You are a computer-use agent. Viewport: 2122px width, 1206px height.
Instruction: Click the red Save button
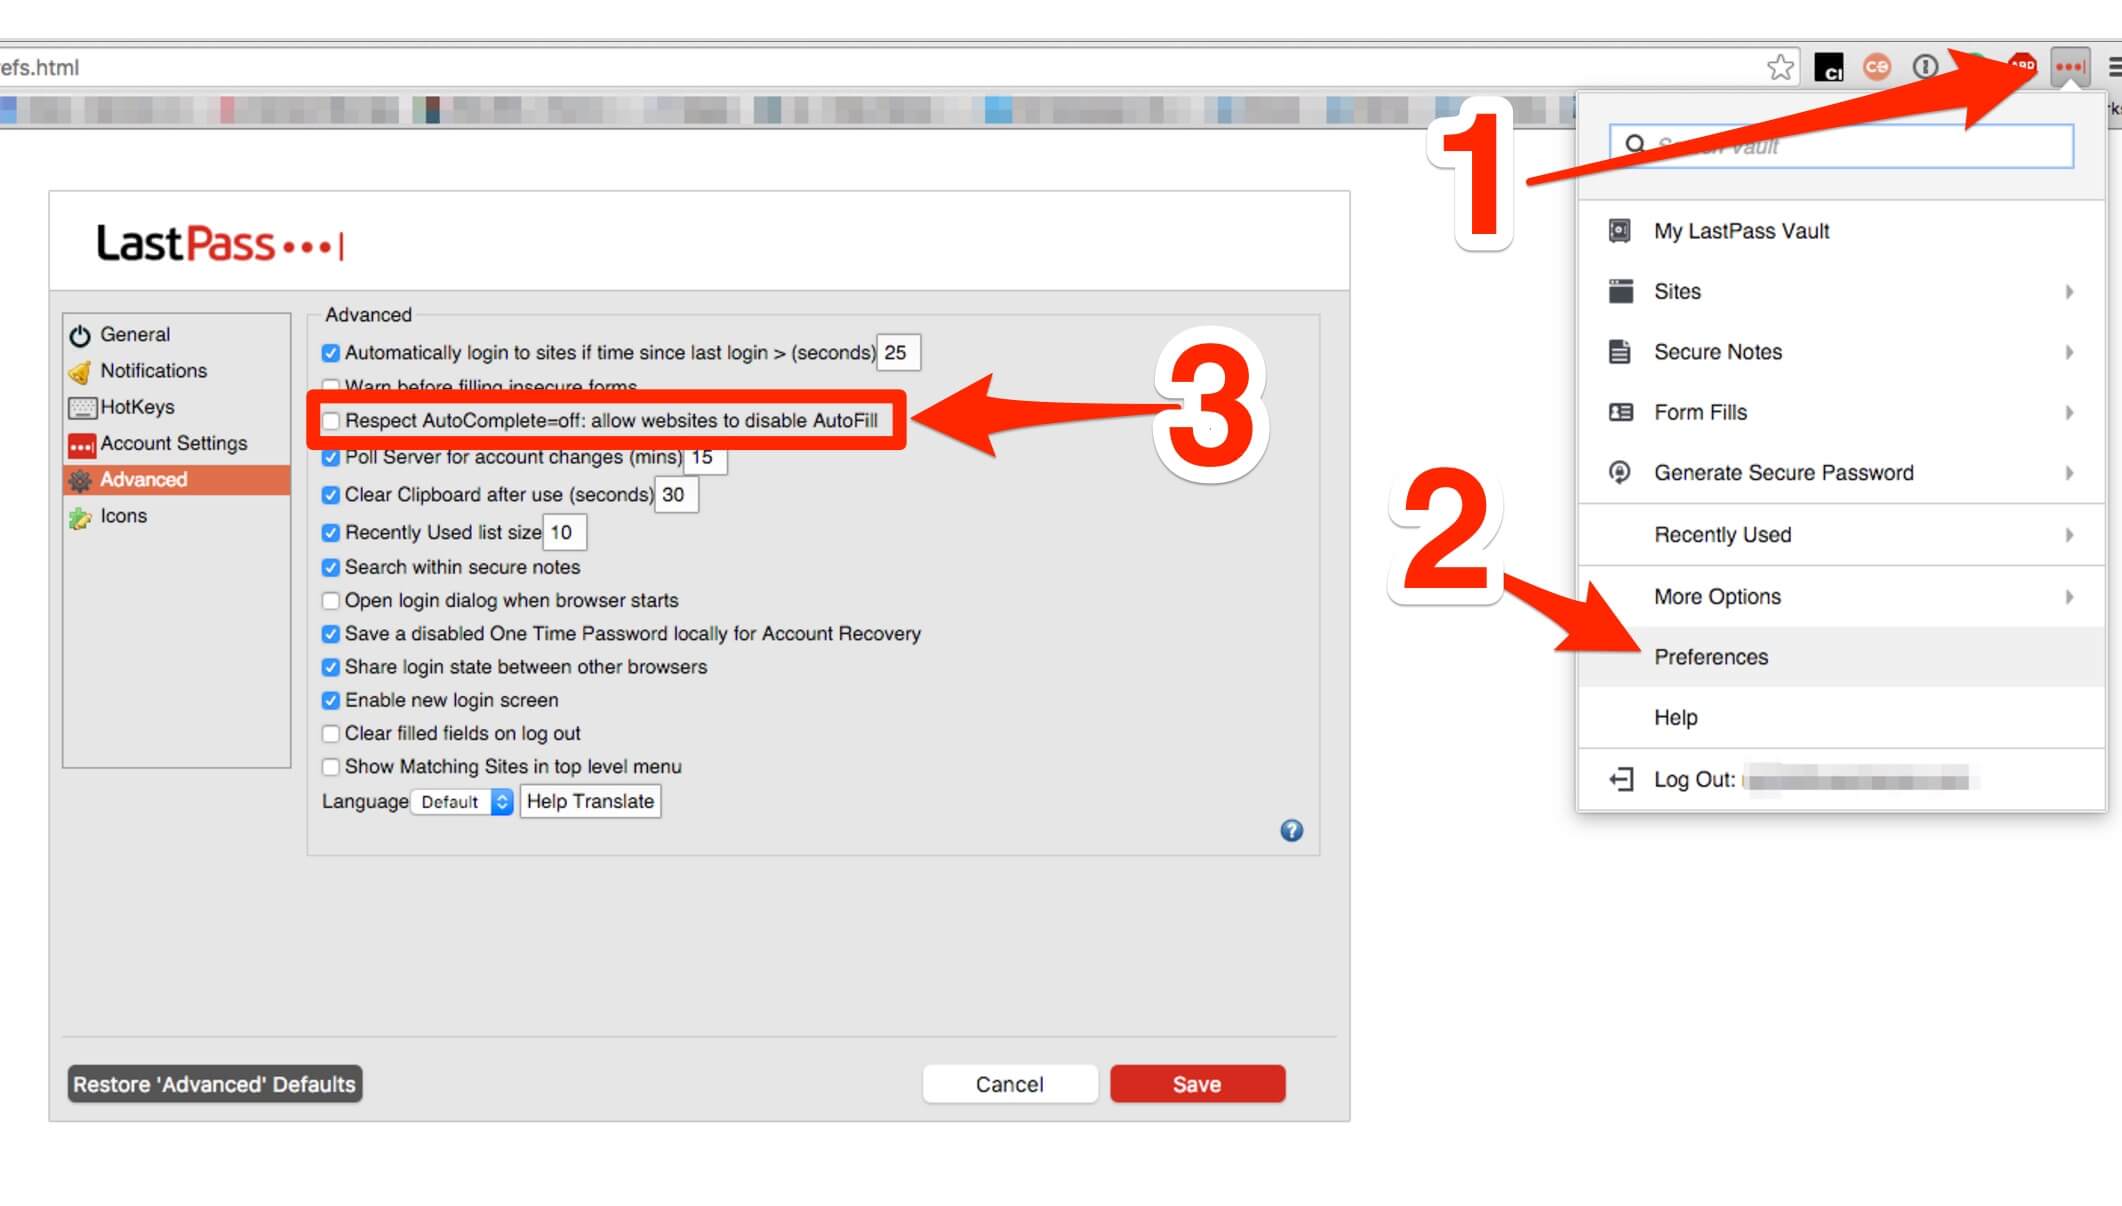1197,1084
